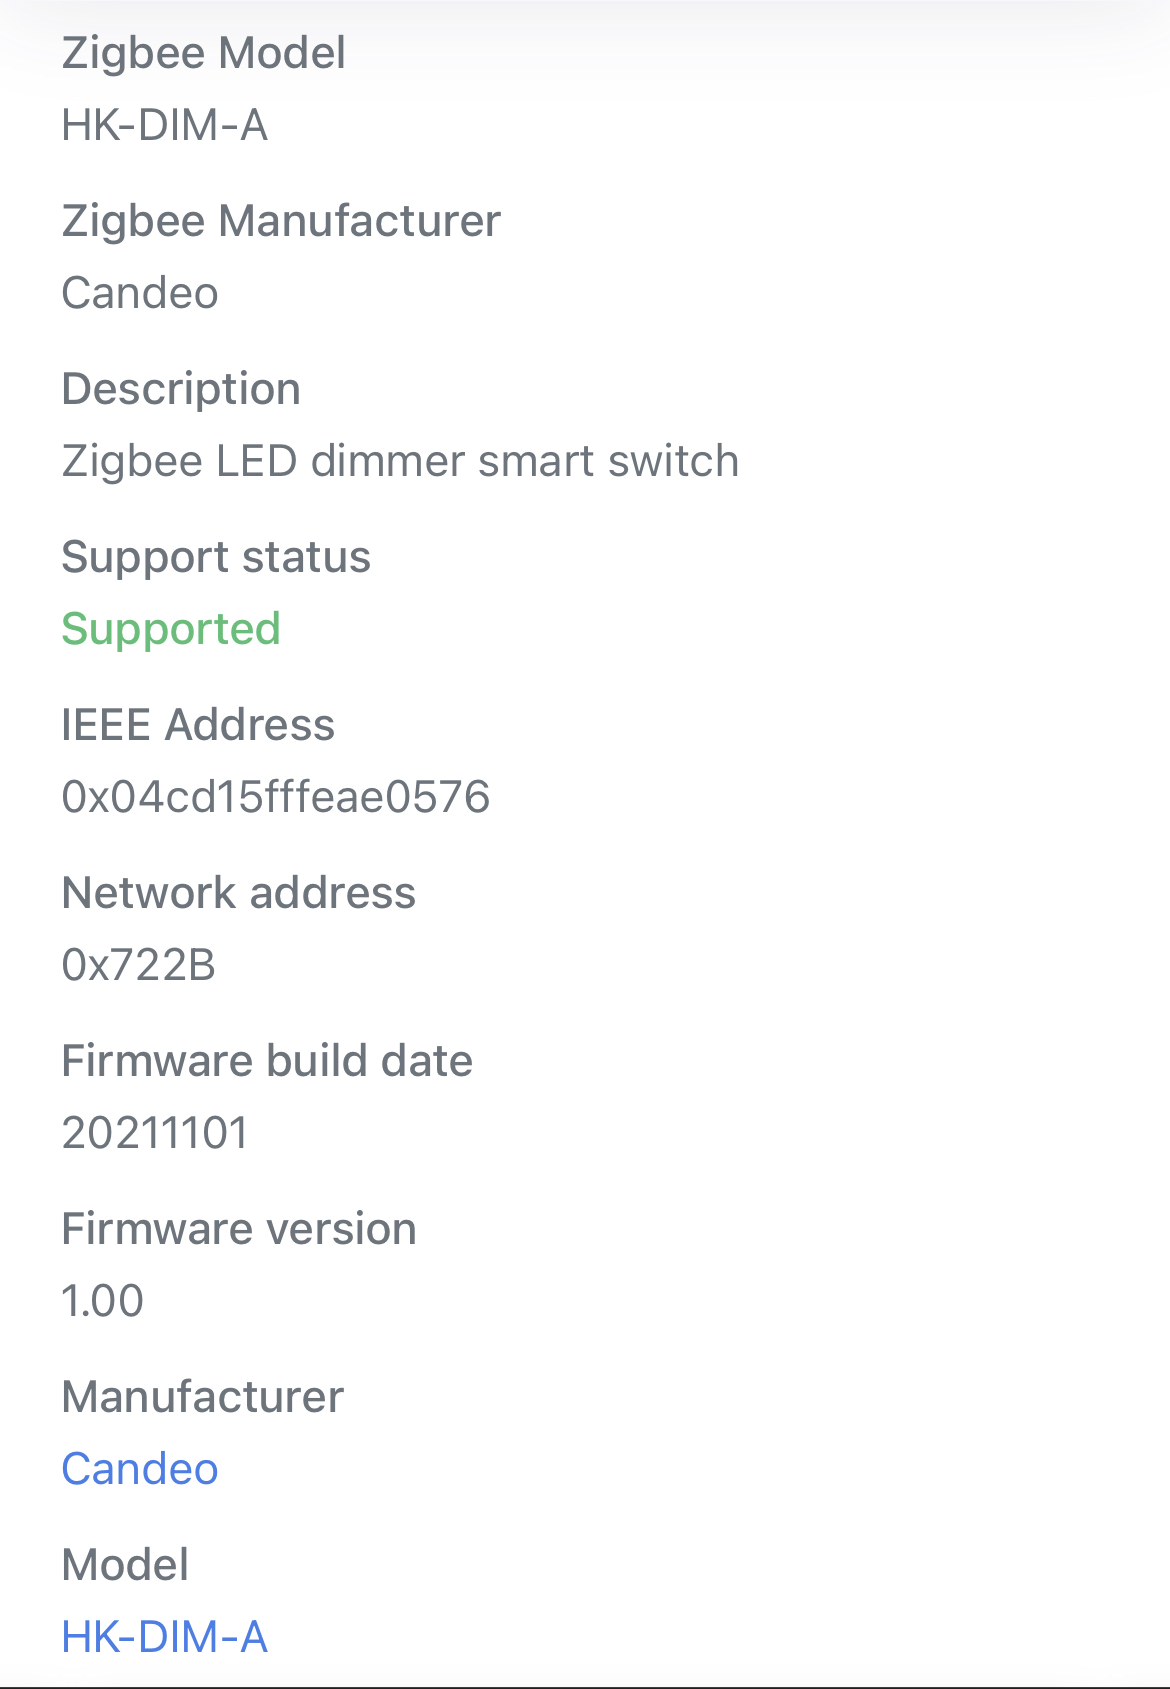Open the Candeo manufacturer link
1170x1689 pixels.
click(x=139, y=1467)
